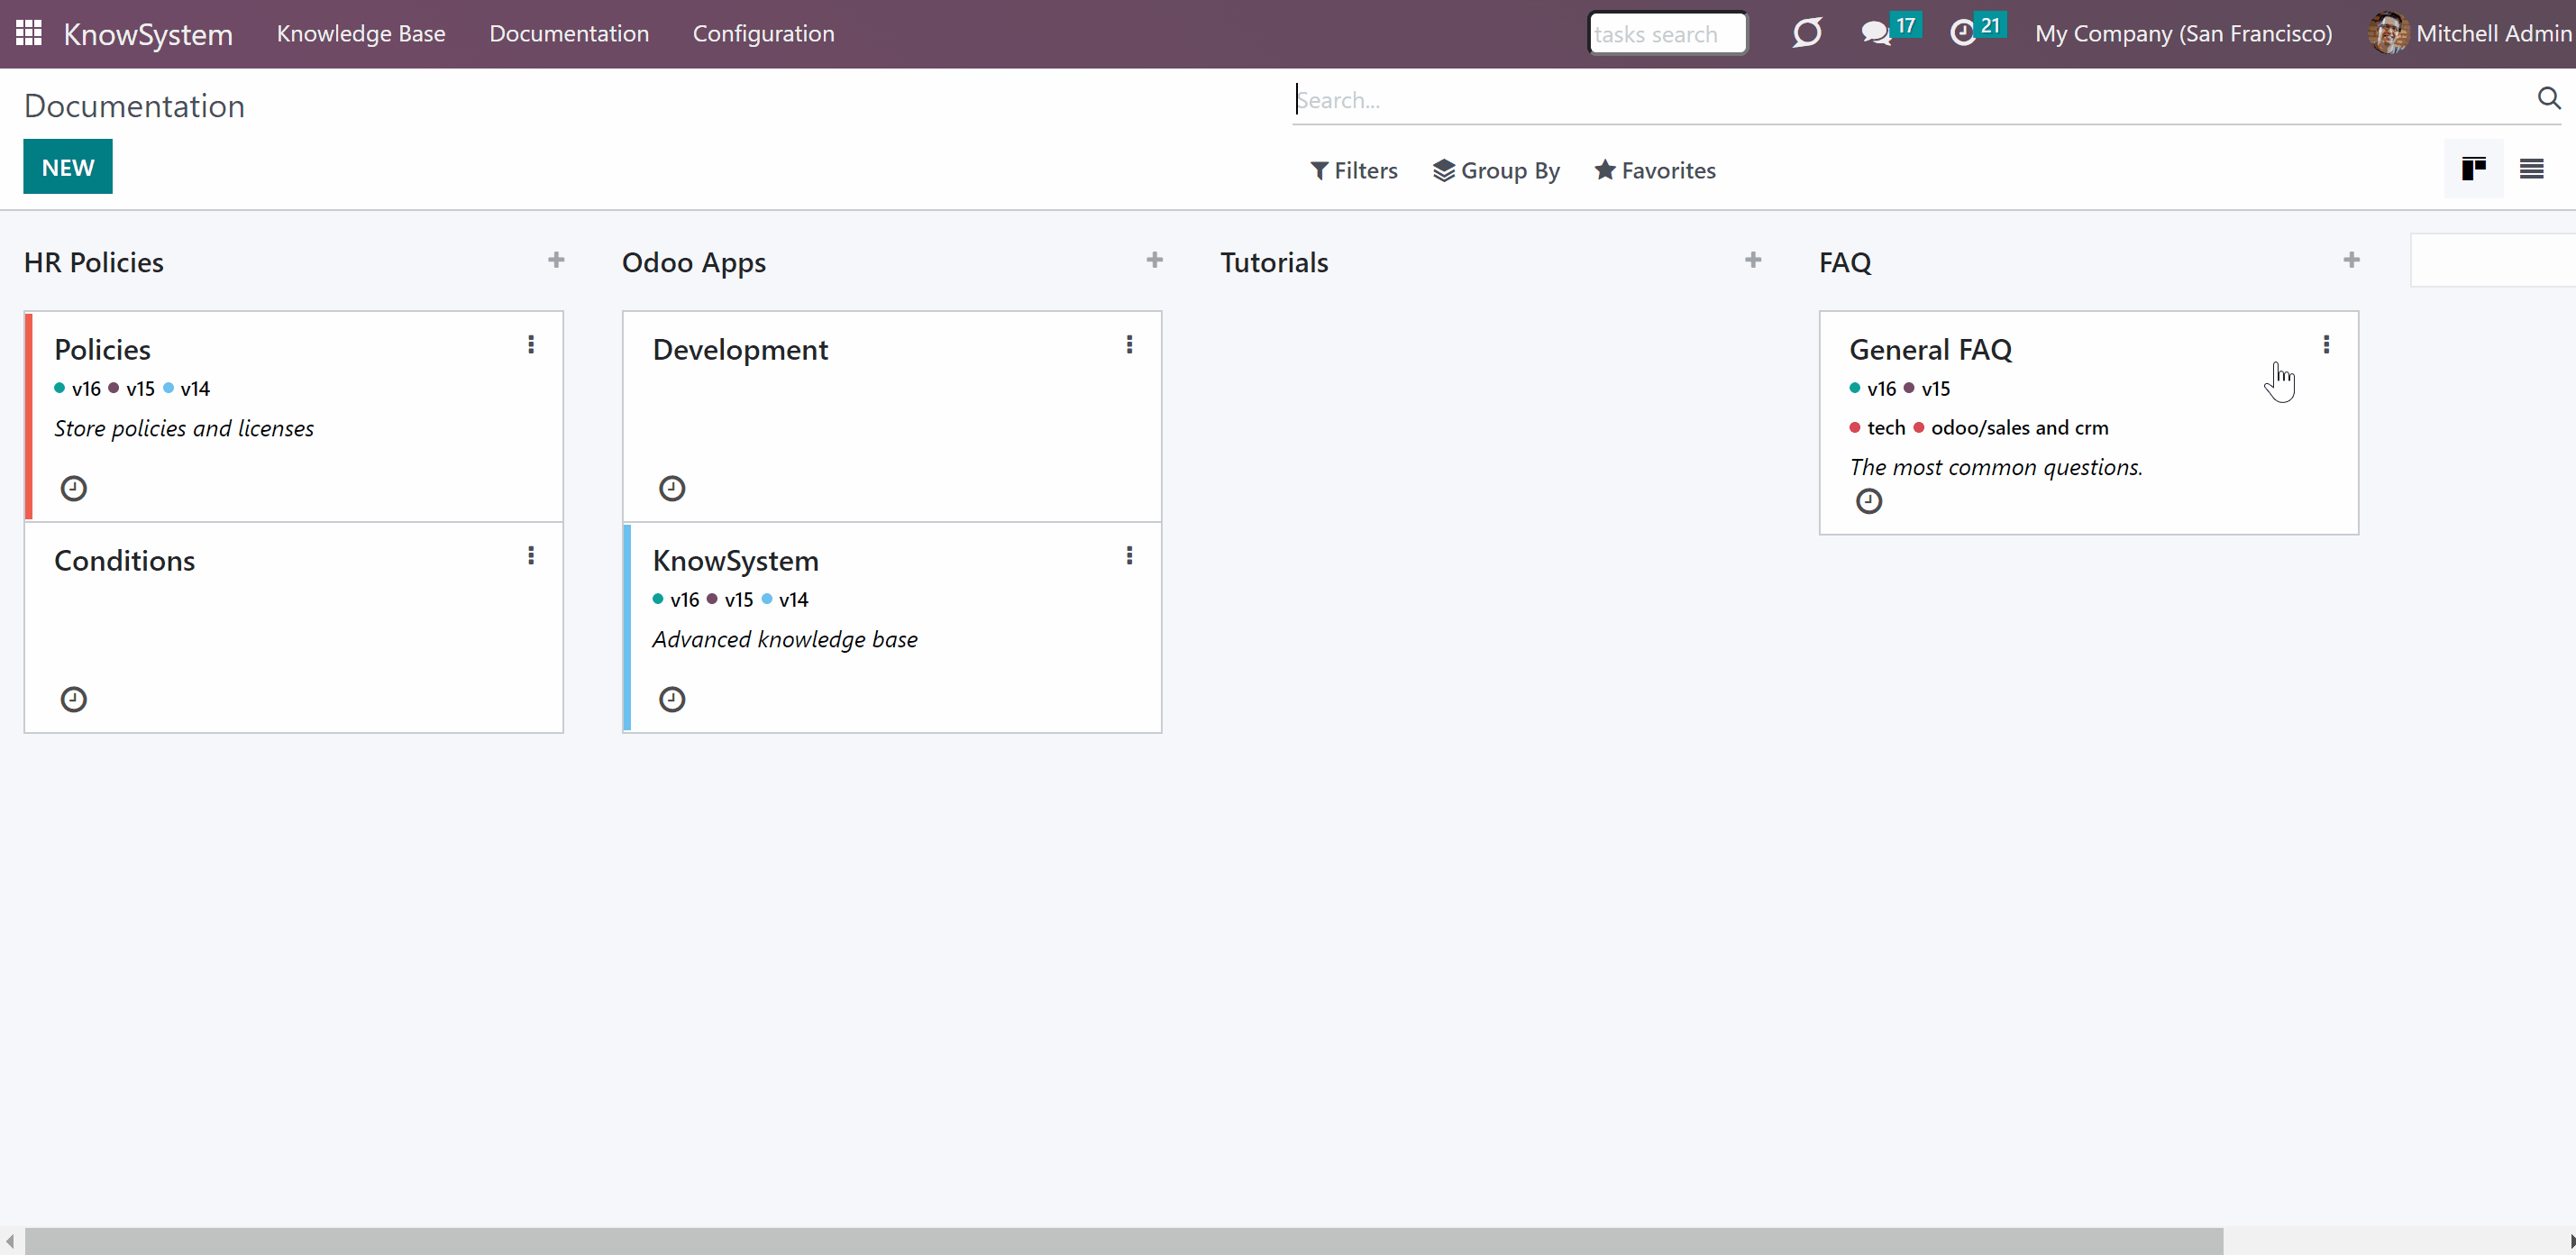Click the HR Policies column title

tap(94, 262)
